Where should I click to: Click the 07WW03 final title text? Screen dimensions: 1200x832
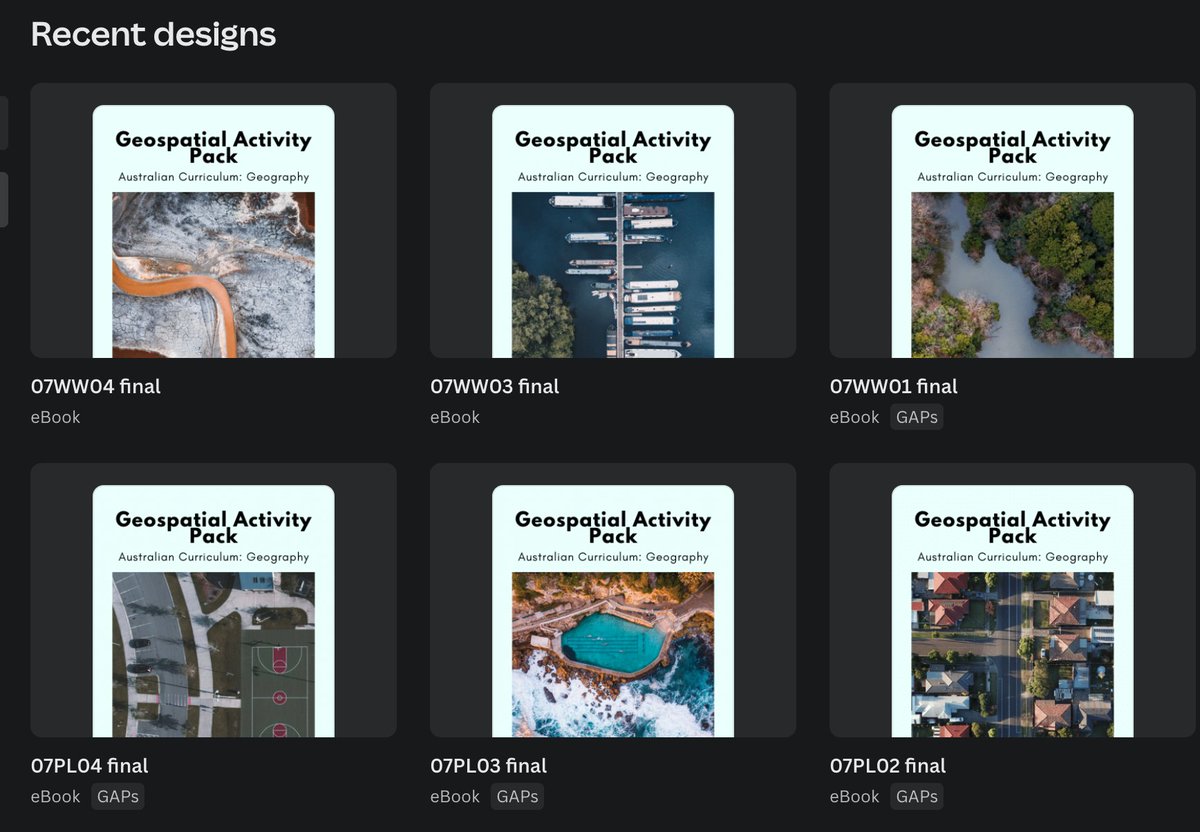pos(494,386)
